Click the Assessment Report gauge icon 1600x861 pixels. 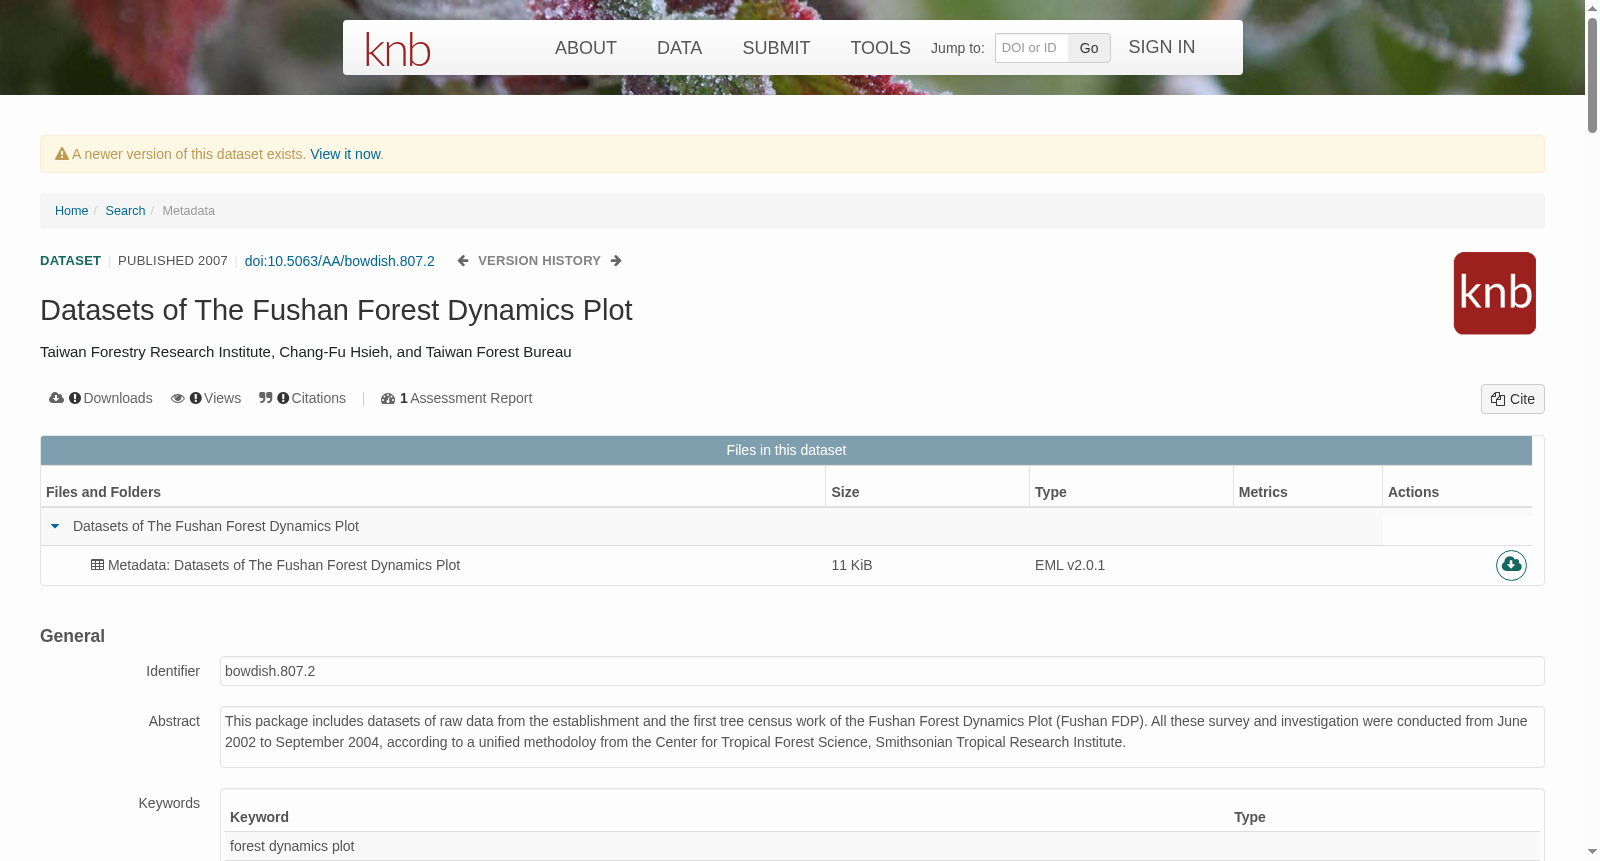click(388, 399)
